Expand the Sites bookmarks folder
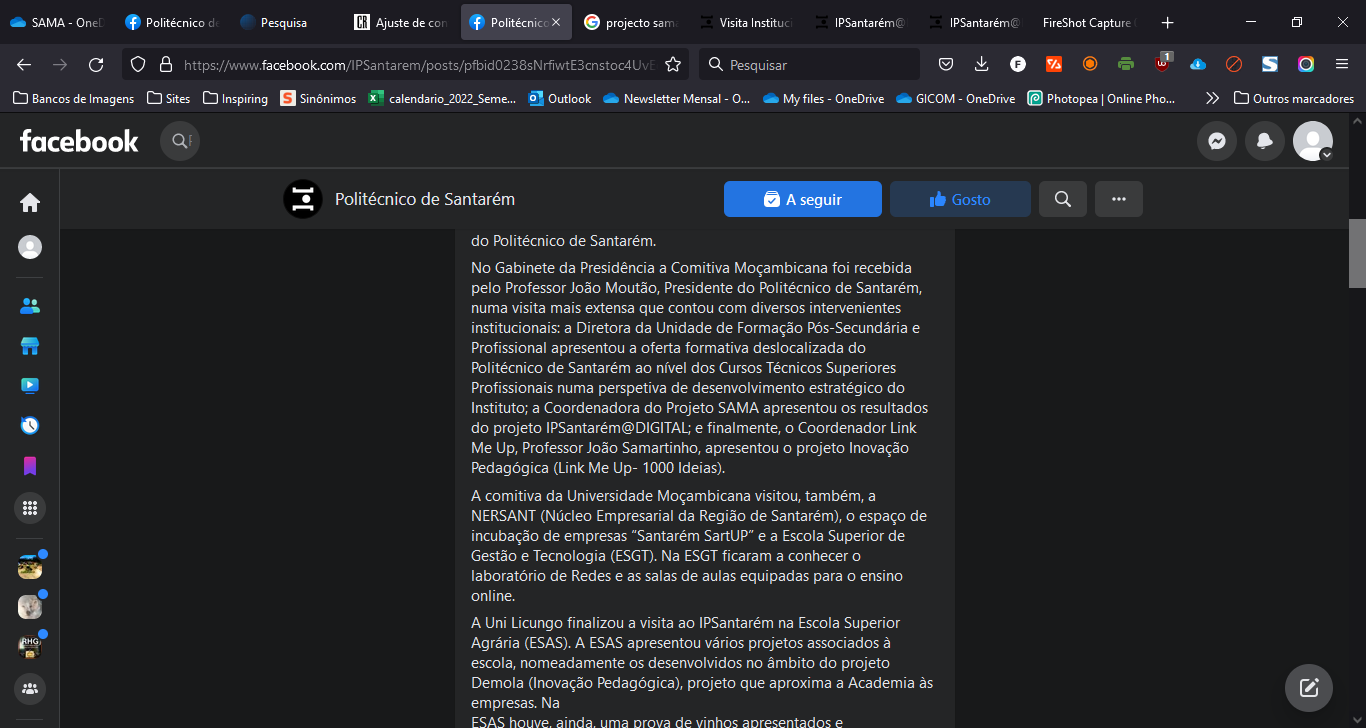 pos(168,98)
